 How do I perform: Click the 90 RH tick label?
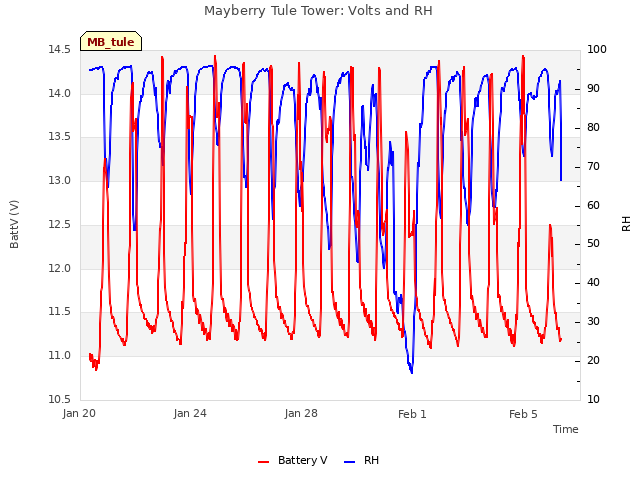(x=593, y=89)
